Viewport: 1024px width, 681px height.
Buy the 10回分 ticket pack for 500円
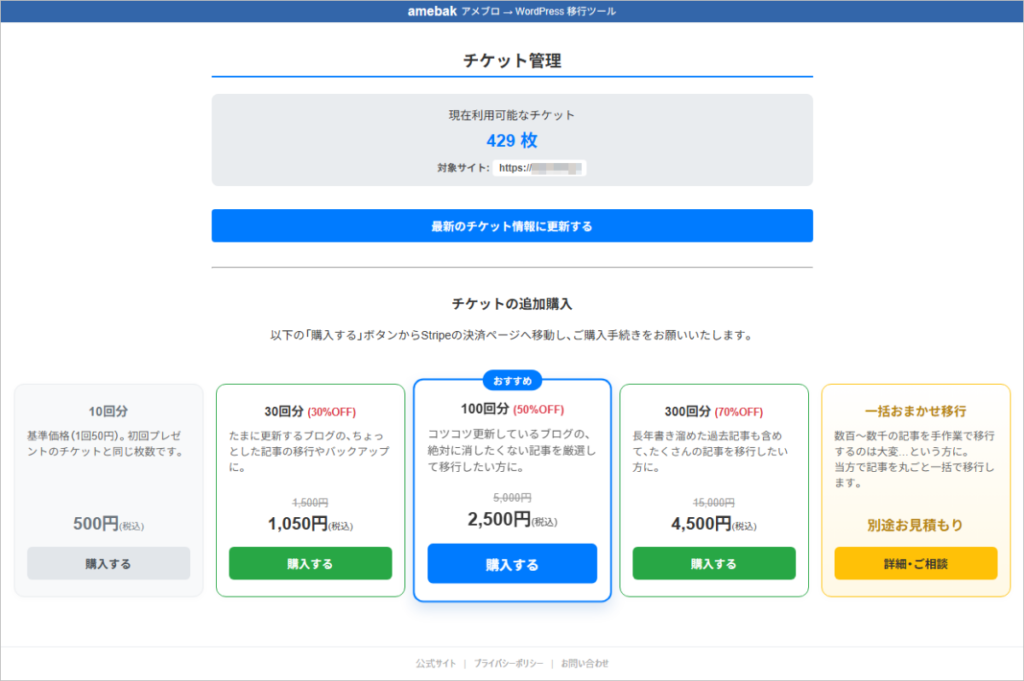coord(108,563)
